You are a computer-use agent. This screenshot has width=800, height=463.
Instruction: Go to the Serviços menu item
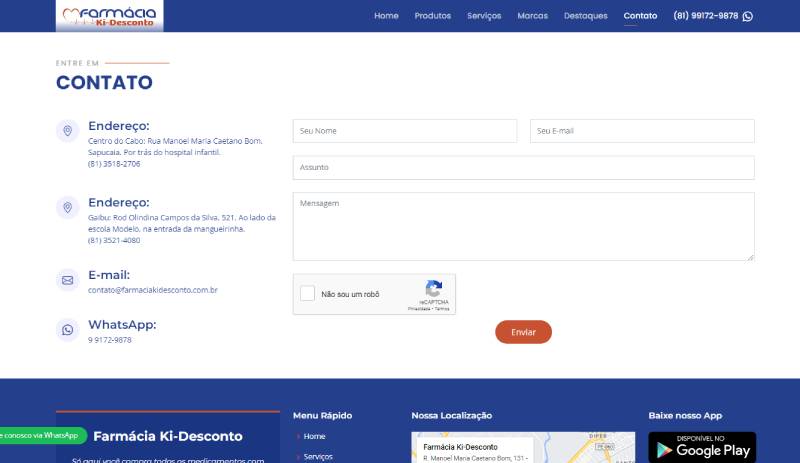click(484, 16)
